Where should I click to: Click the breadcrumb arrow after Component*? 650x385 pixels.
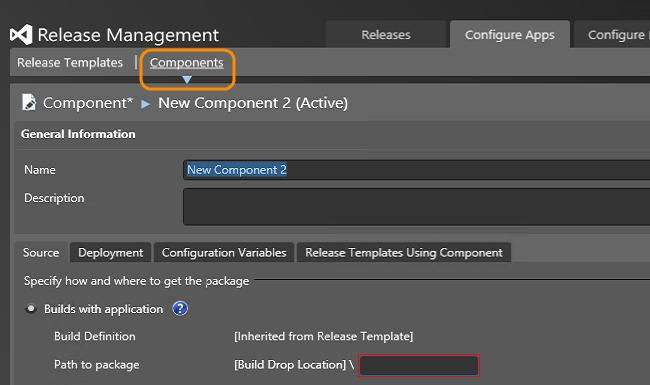tap(146, 104)
